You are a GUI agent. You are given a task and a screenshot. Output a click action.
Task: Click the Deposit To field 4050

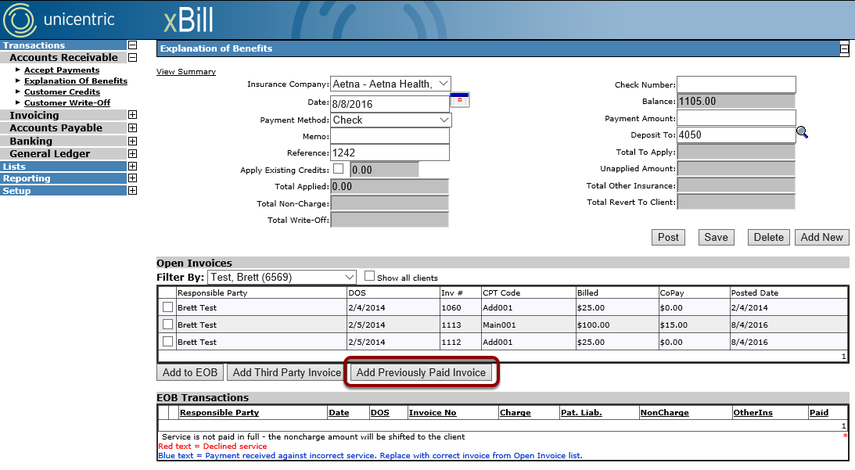pyautogui.click(x=736, y=135)
